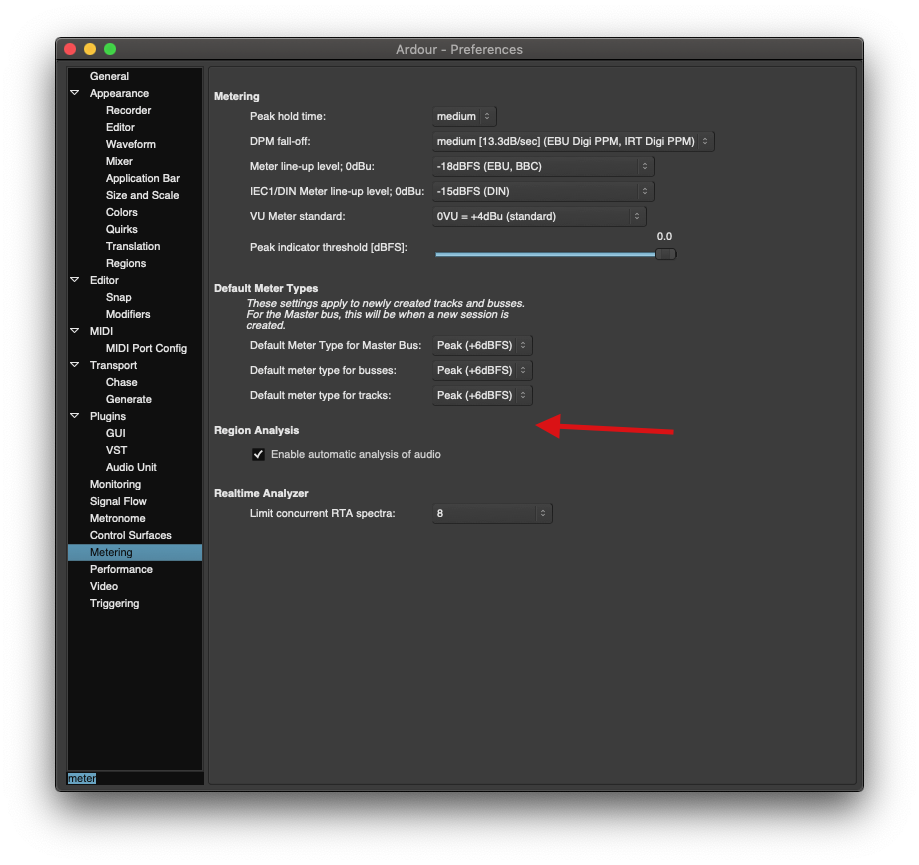The width and height of the screenshot is (919, 865).
Task: Collapse the MIDI section triangle
Action: pyautogui.click(x=75, y=331)
